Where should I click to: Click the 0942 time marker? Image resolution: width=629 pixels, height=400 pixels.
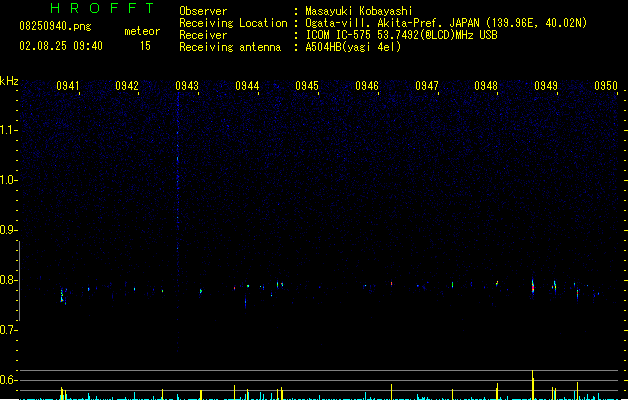127,86
